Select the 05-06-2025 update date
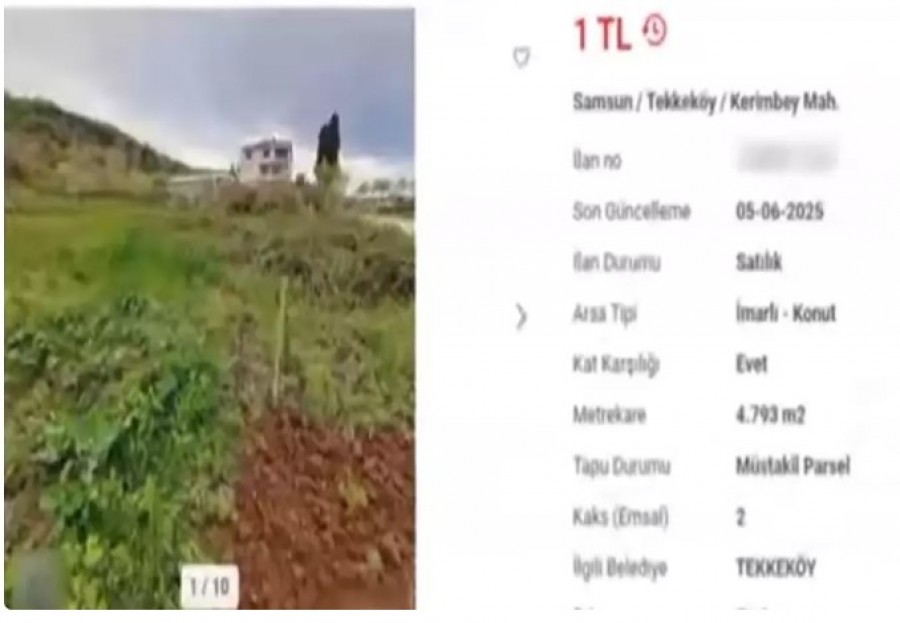 (779, 211)
